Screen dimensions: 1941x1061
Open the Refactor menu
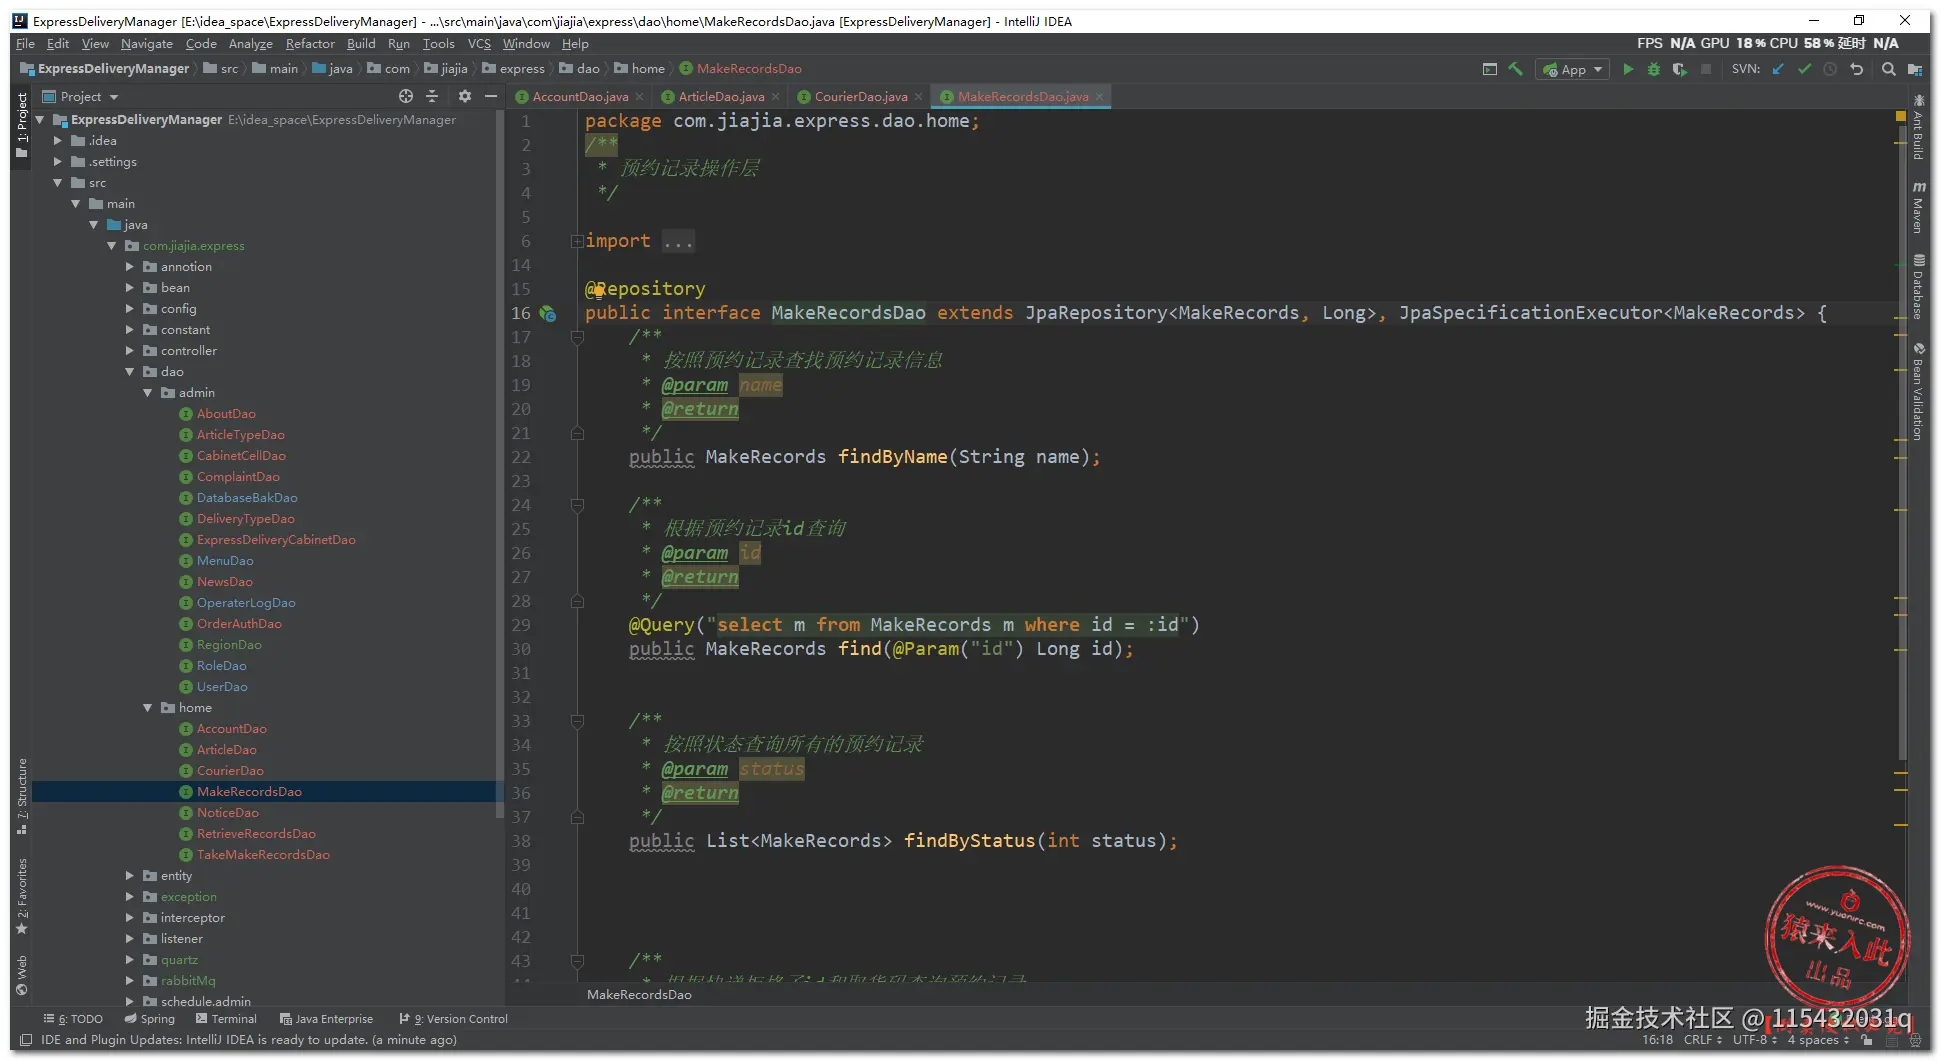pyautogui.click(x=310, y=44)
